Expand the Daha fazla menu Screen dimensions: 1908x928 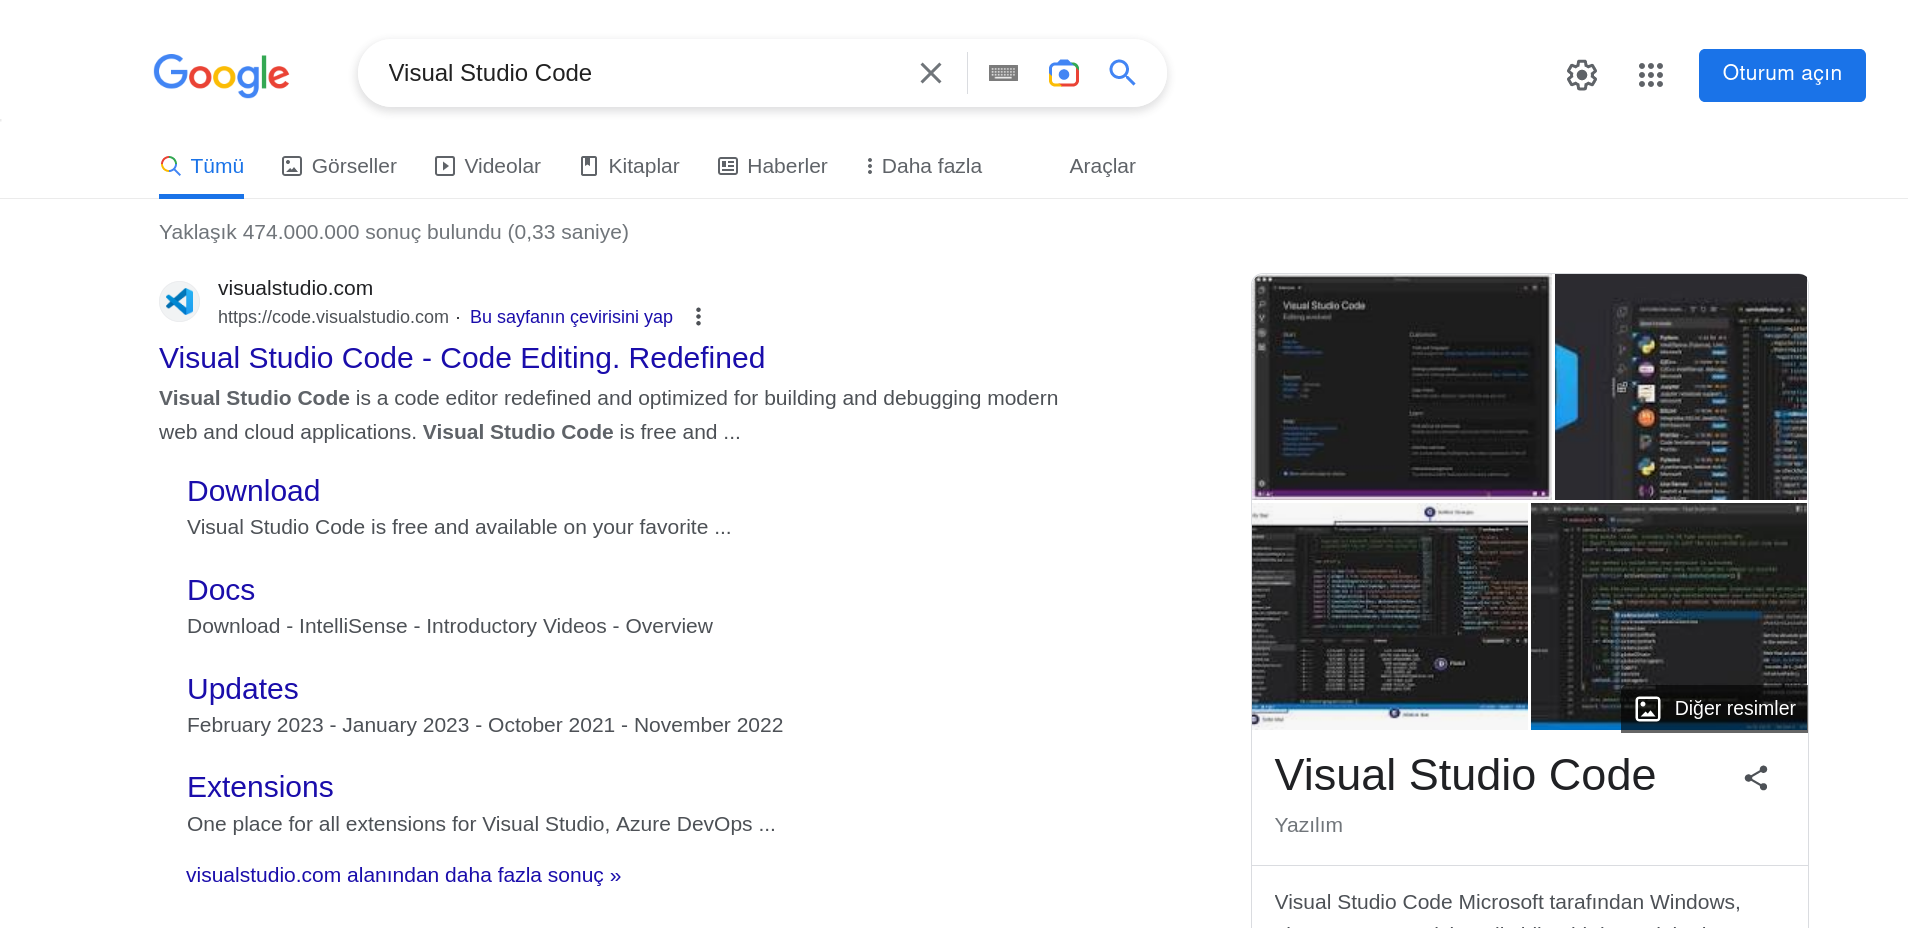(x=924, y=166)
